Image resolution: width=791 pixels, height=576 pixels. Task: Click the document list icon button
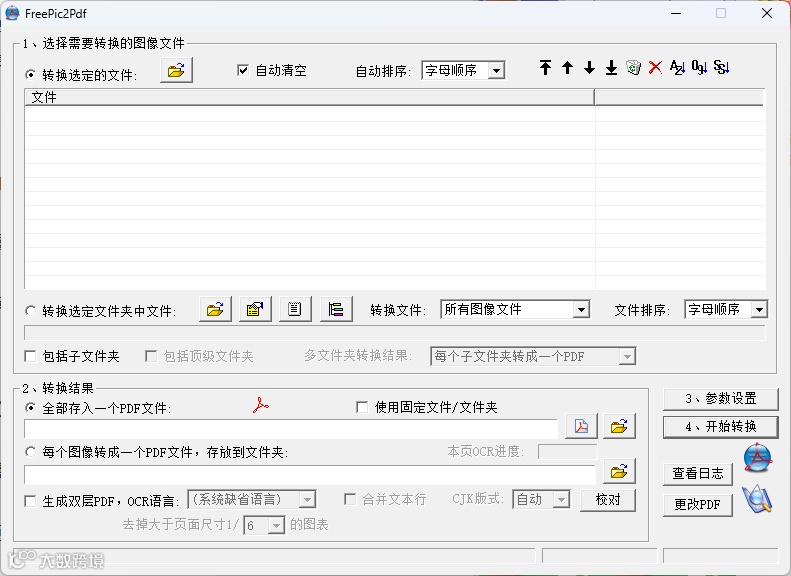[x=295, y=309]
